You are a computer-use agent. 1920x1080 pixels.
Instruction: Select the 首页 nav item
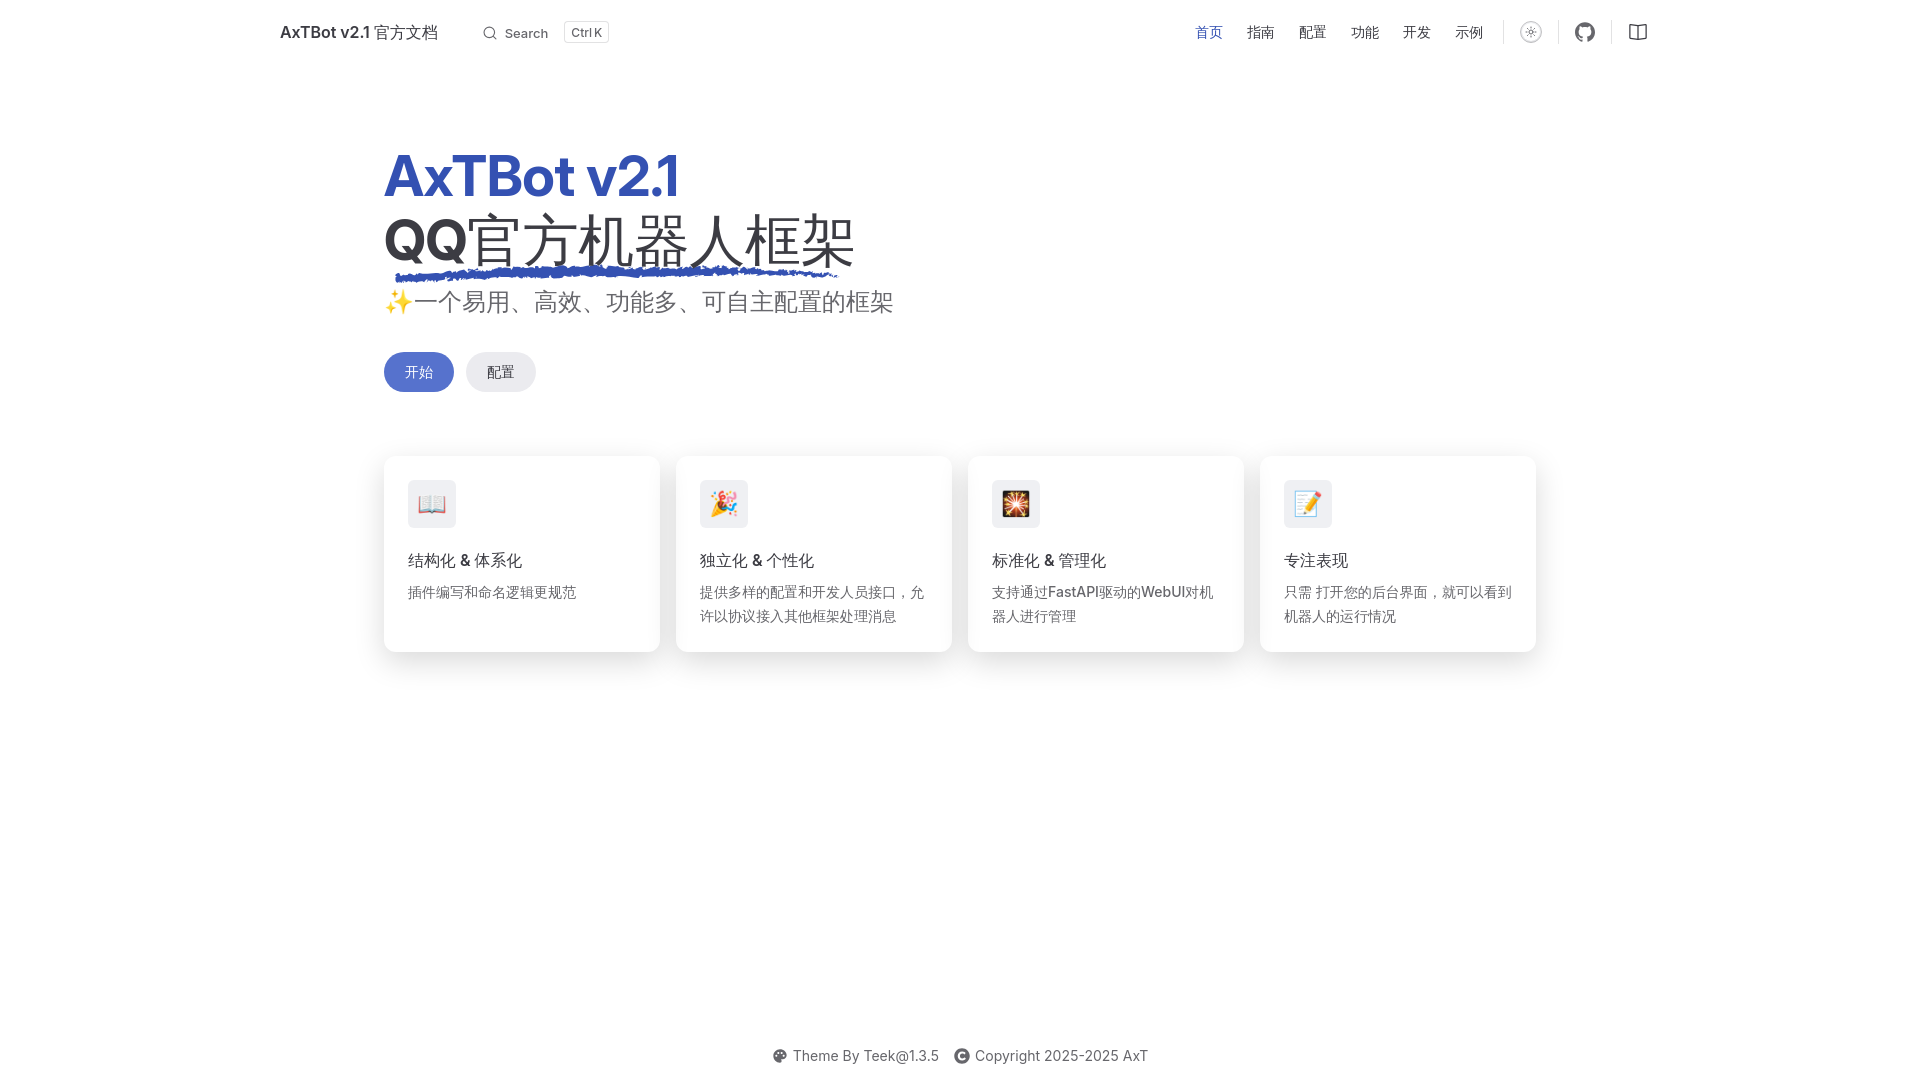point(1209,32)
